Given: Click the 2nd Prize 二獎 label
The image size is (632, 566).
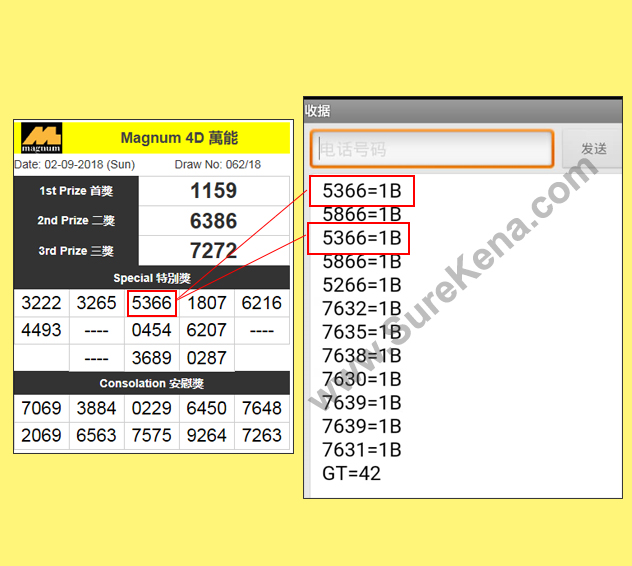Looking at the screenshot, I should tap(76, 221).
